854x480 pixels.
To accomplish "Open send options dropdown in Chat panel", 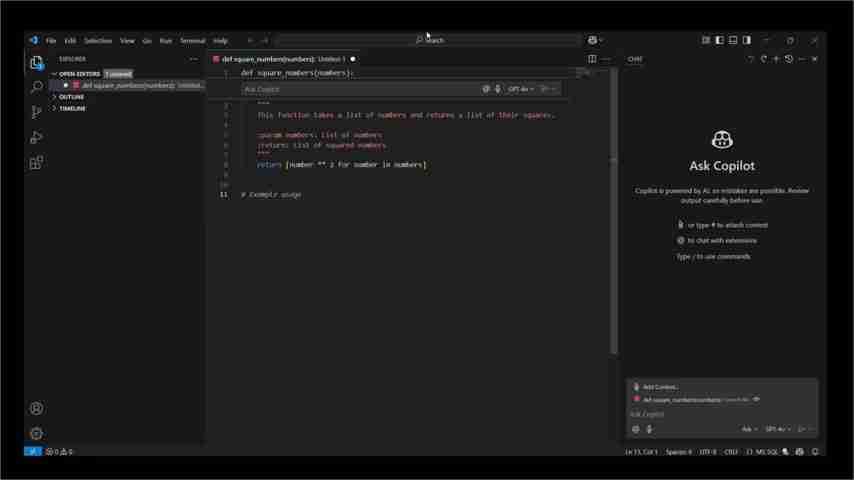I will pos(811,429).
